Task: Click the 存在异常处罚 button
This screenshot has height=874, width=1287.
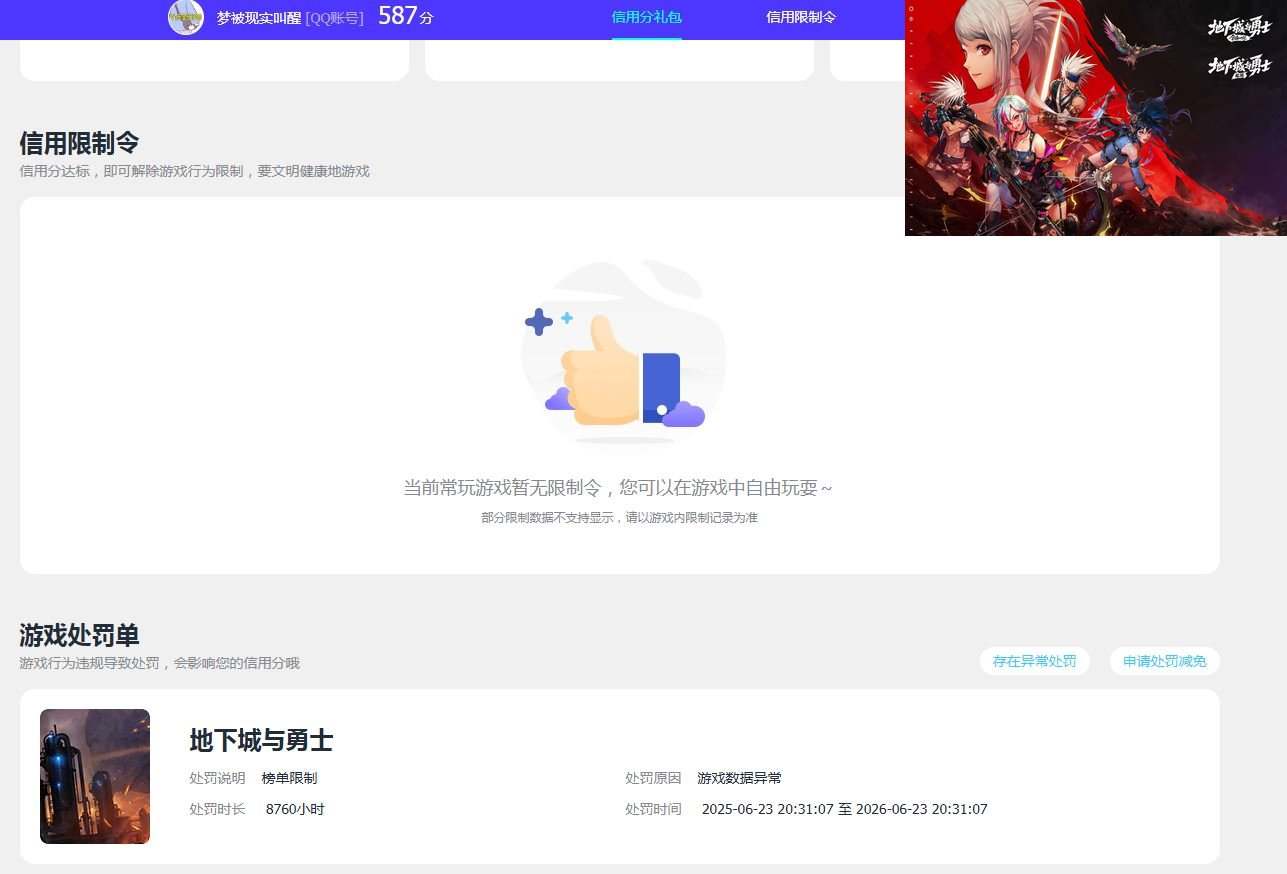Action: [x=1034, y=661]
